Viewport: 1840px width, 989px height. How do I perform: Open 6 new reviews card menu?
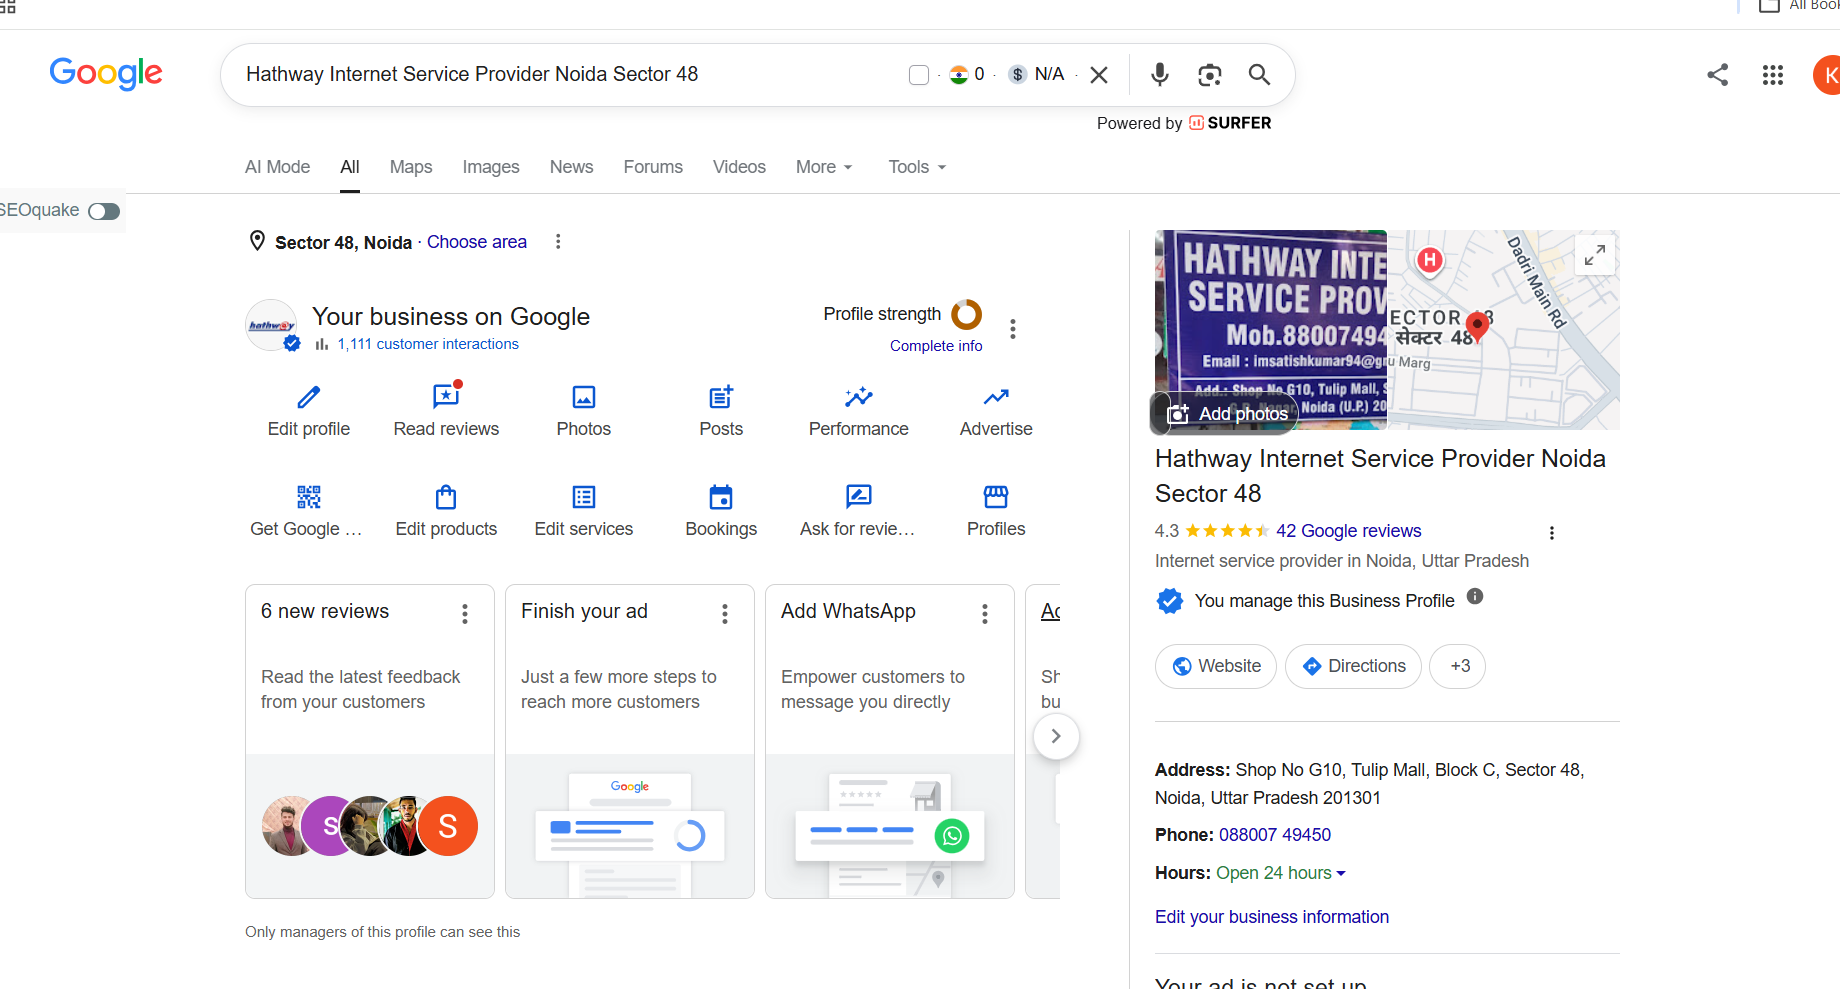click(465, 614)
